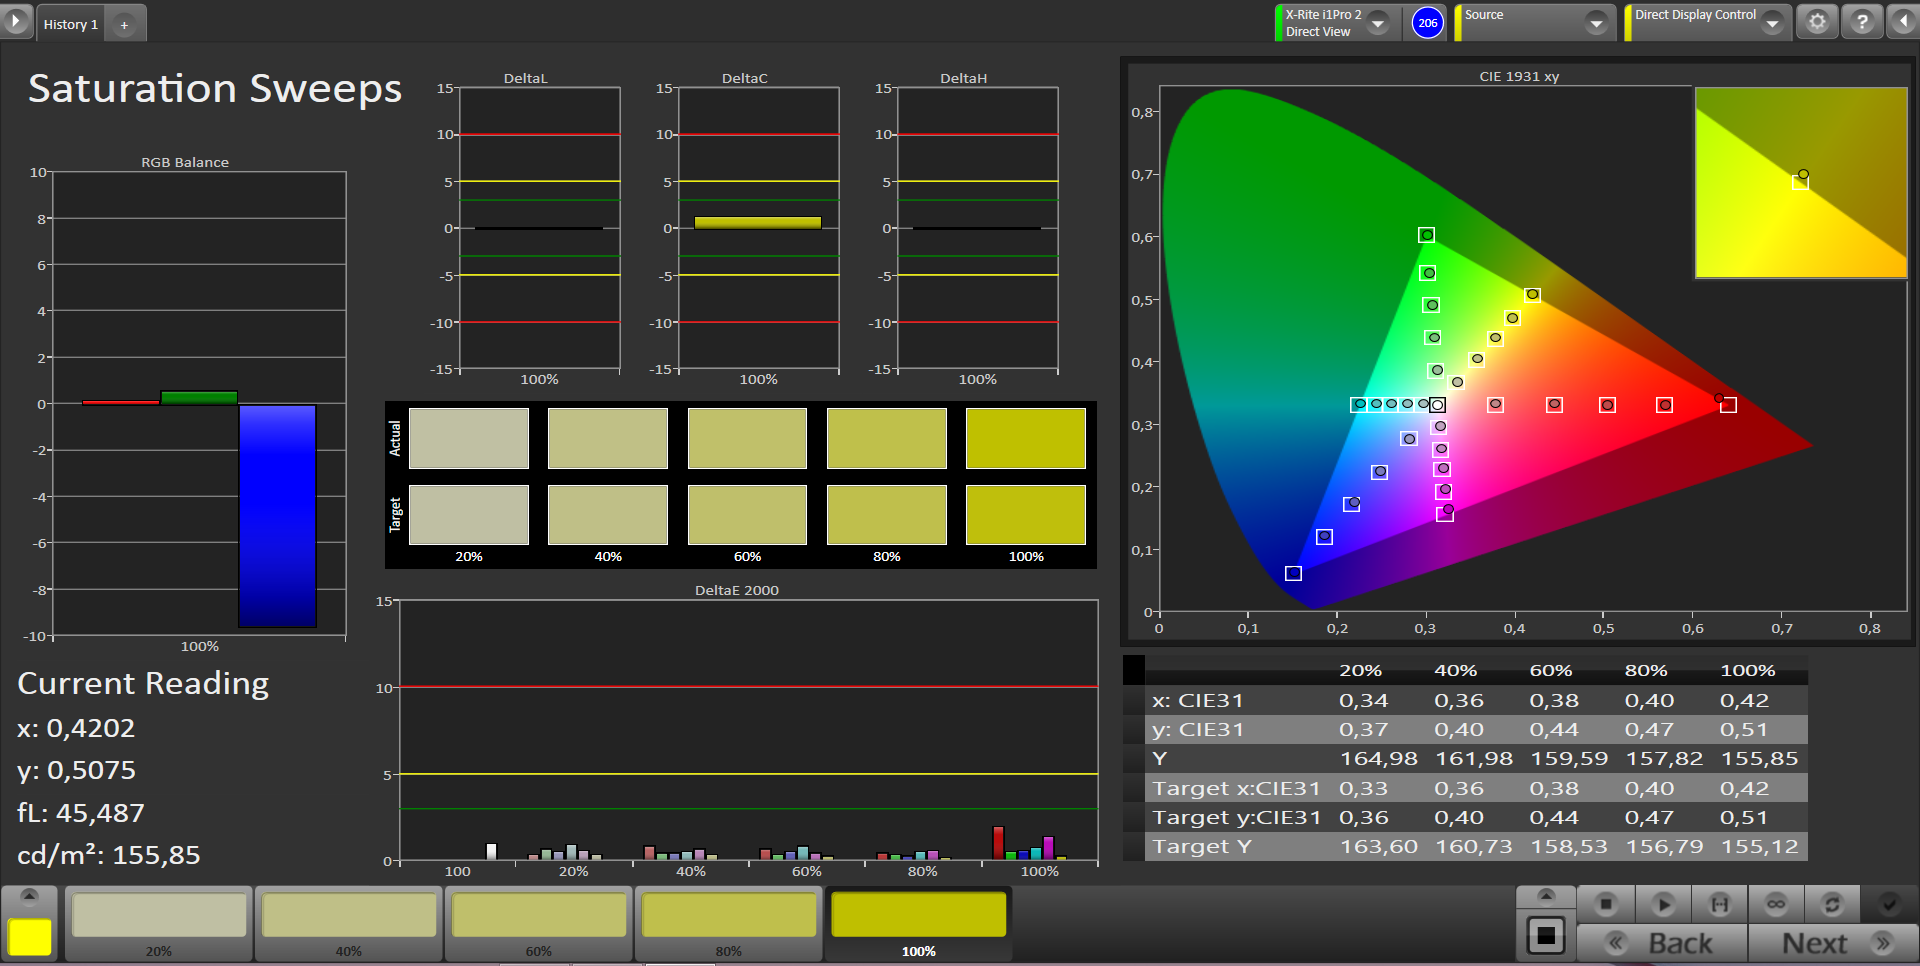Open the Direct Display Control dropdown

click(x=1772, y=23)
